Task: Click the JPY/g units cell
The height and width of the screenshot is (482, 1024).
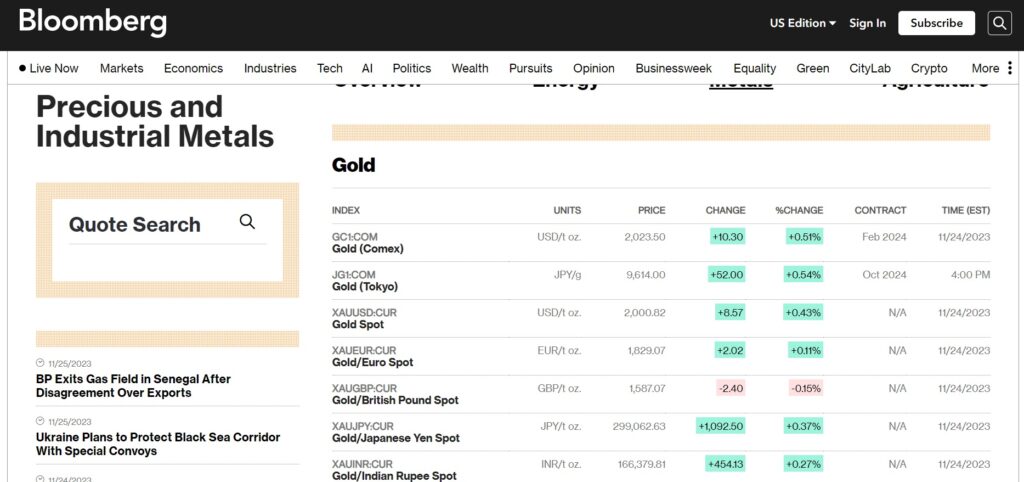Action: [566, 274]
